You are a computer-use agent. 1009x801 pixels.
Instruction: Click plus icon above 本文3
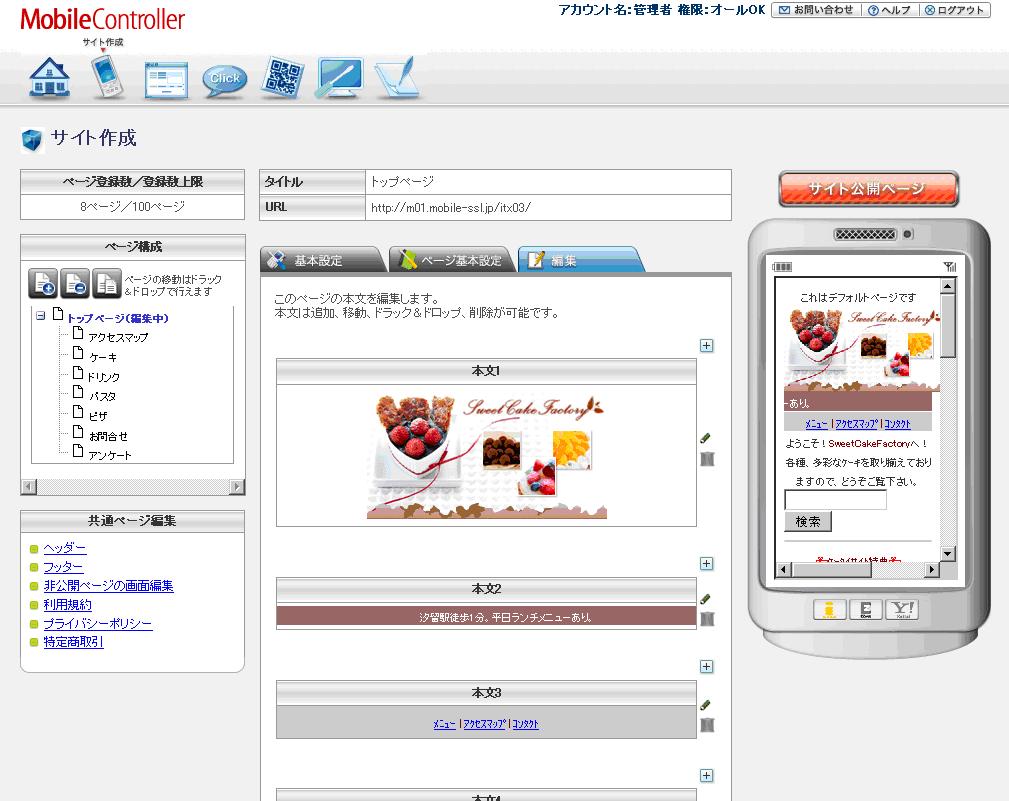click(707, 667)
